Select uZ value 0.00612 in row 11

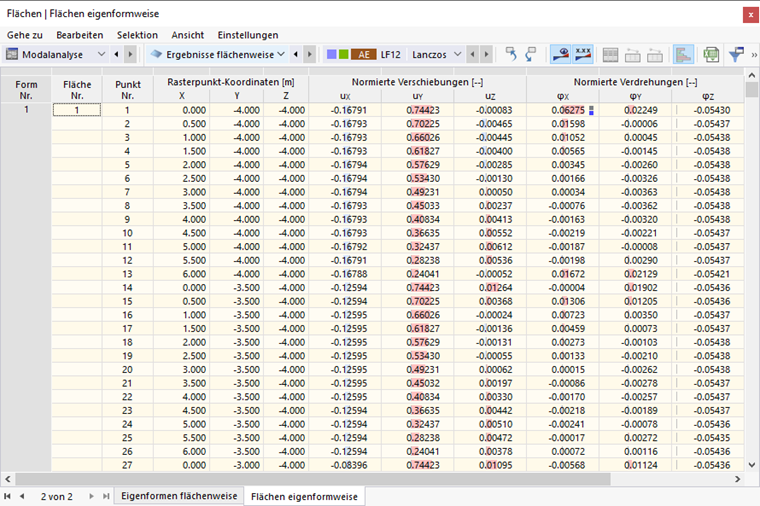(x=490, y=247)
